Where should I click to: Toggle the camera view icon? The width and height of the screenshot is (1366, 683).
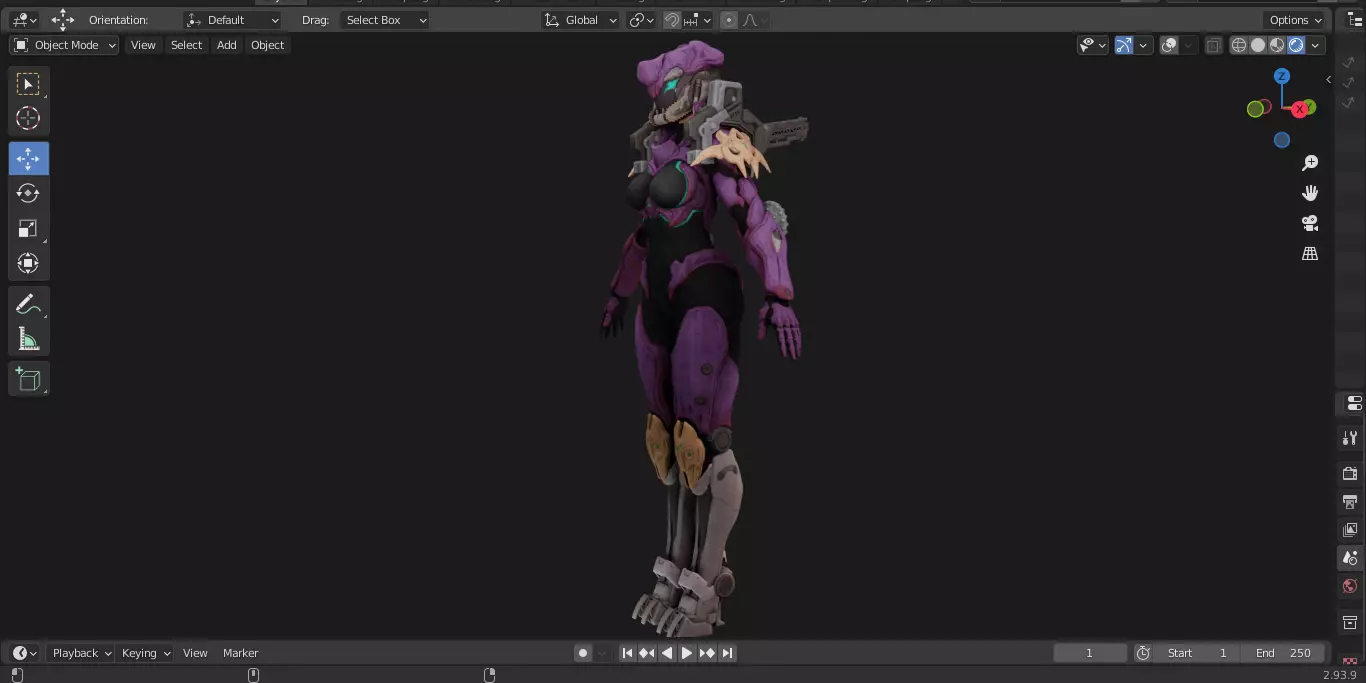(x=1310, y=223)
